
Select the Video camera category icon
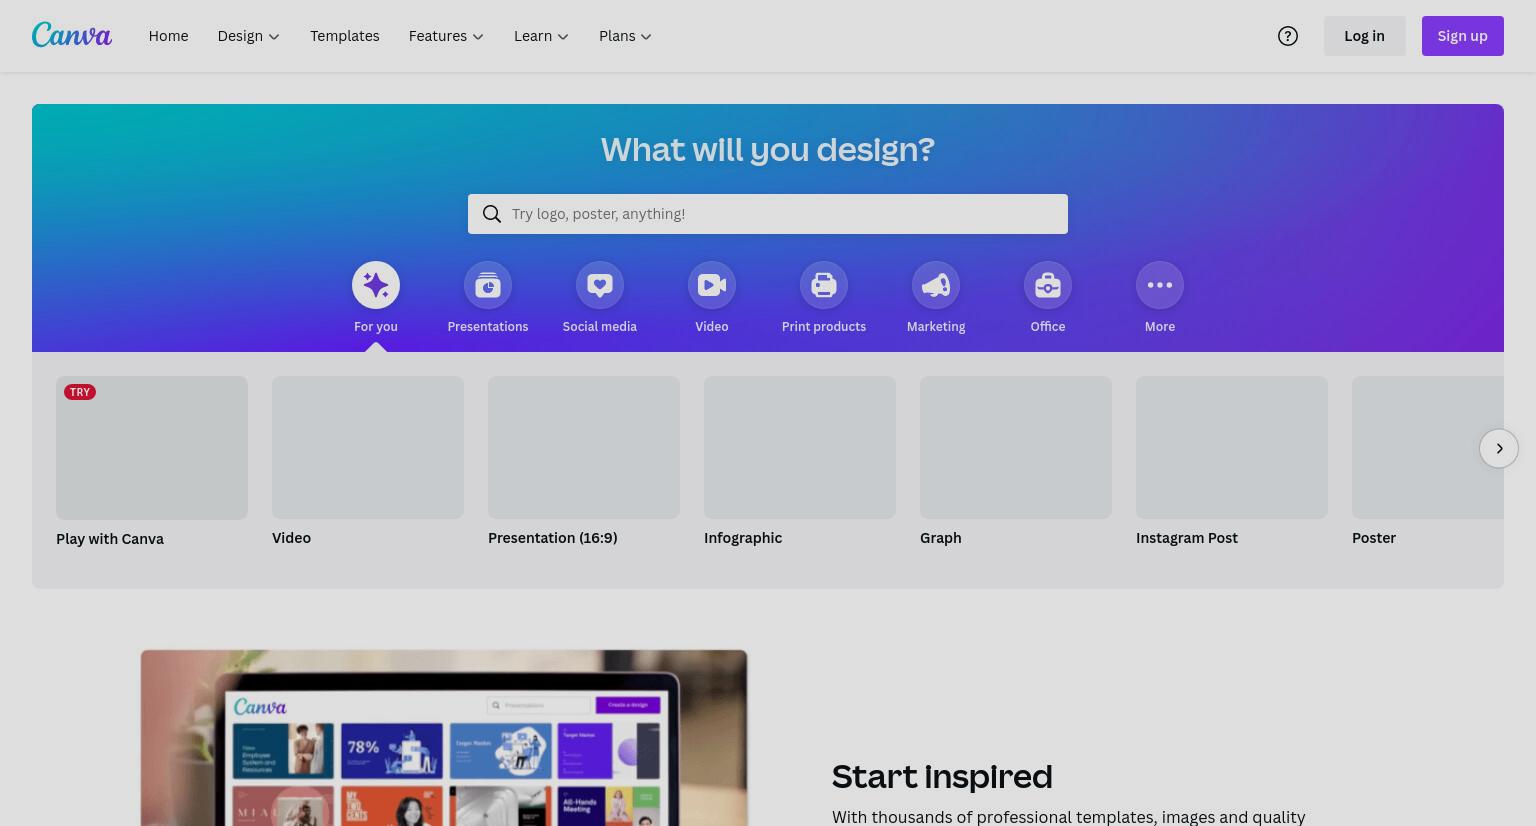(712, 285)
